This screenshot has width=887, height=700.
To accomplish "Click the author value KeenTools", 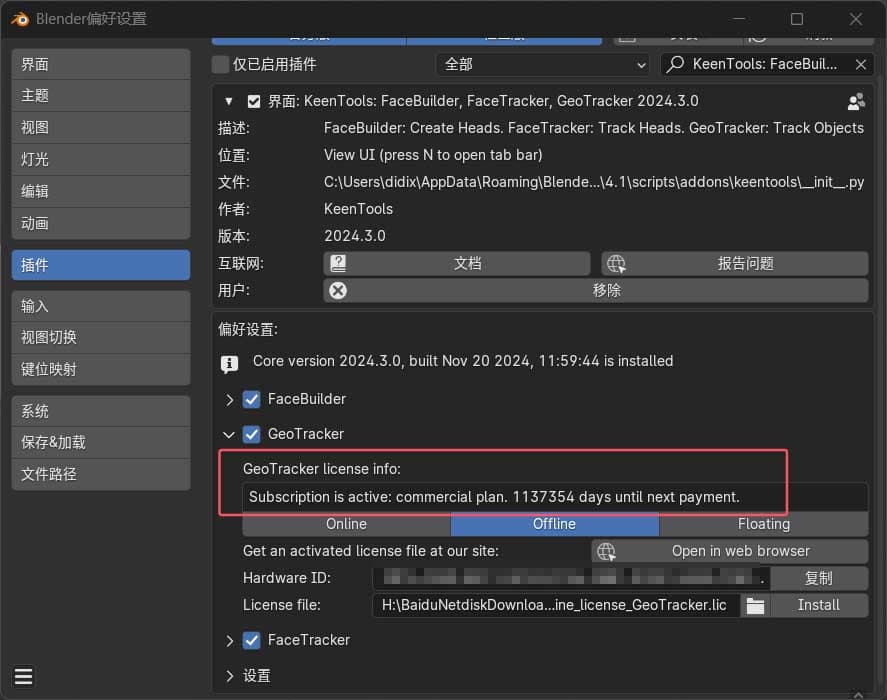I will pyautogui.click(x=358, y=209).
